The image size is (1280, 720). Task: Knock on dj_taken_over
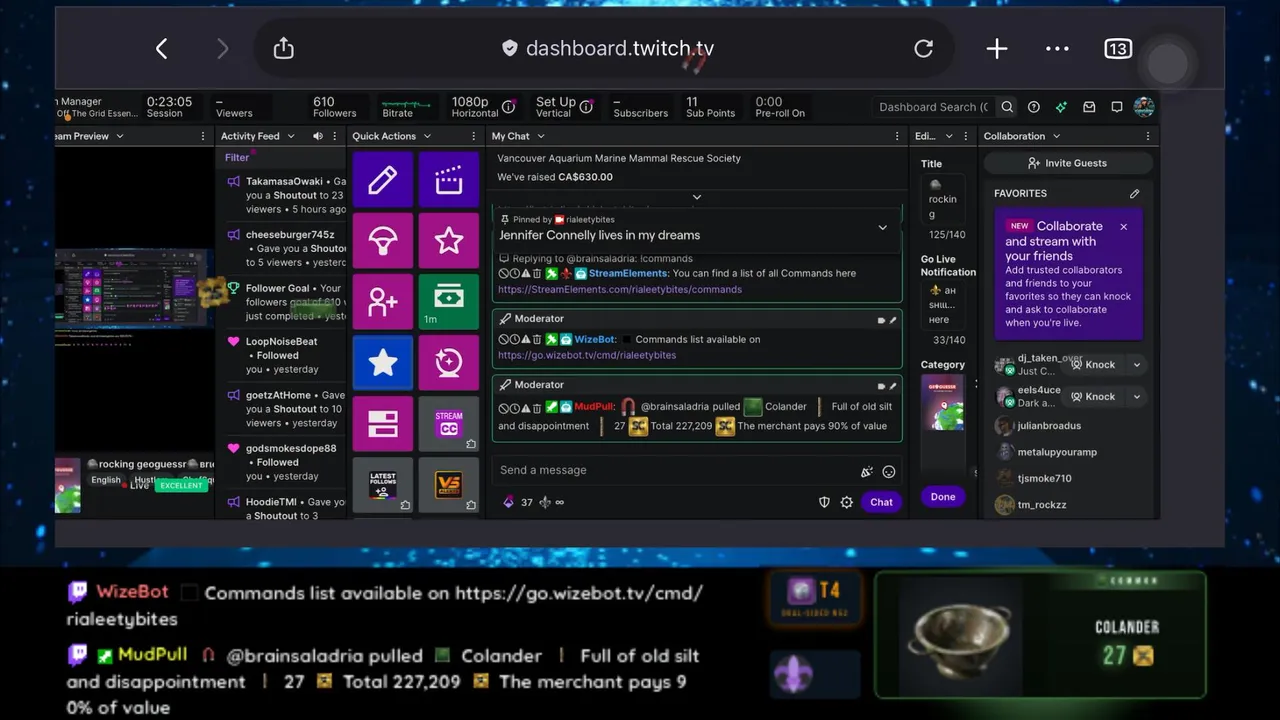pyautogui.click(x=1093, y=365)
